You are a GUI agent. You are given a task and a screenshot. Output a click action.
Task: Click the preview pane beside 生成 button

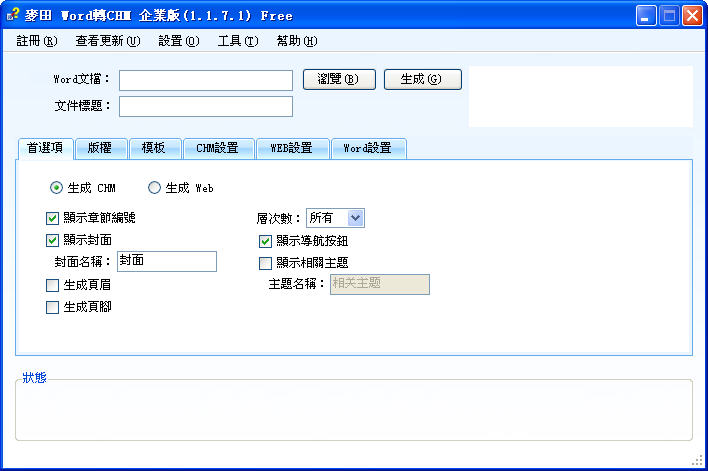click(581, 97)
